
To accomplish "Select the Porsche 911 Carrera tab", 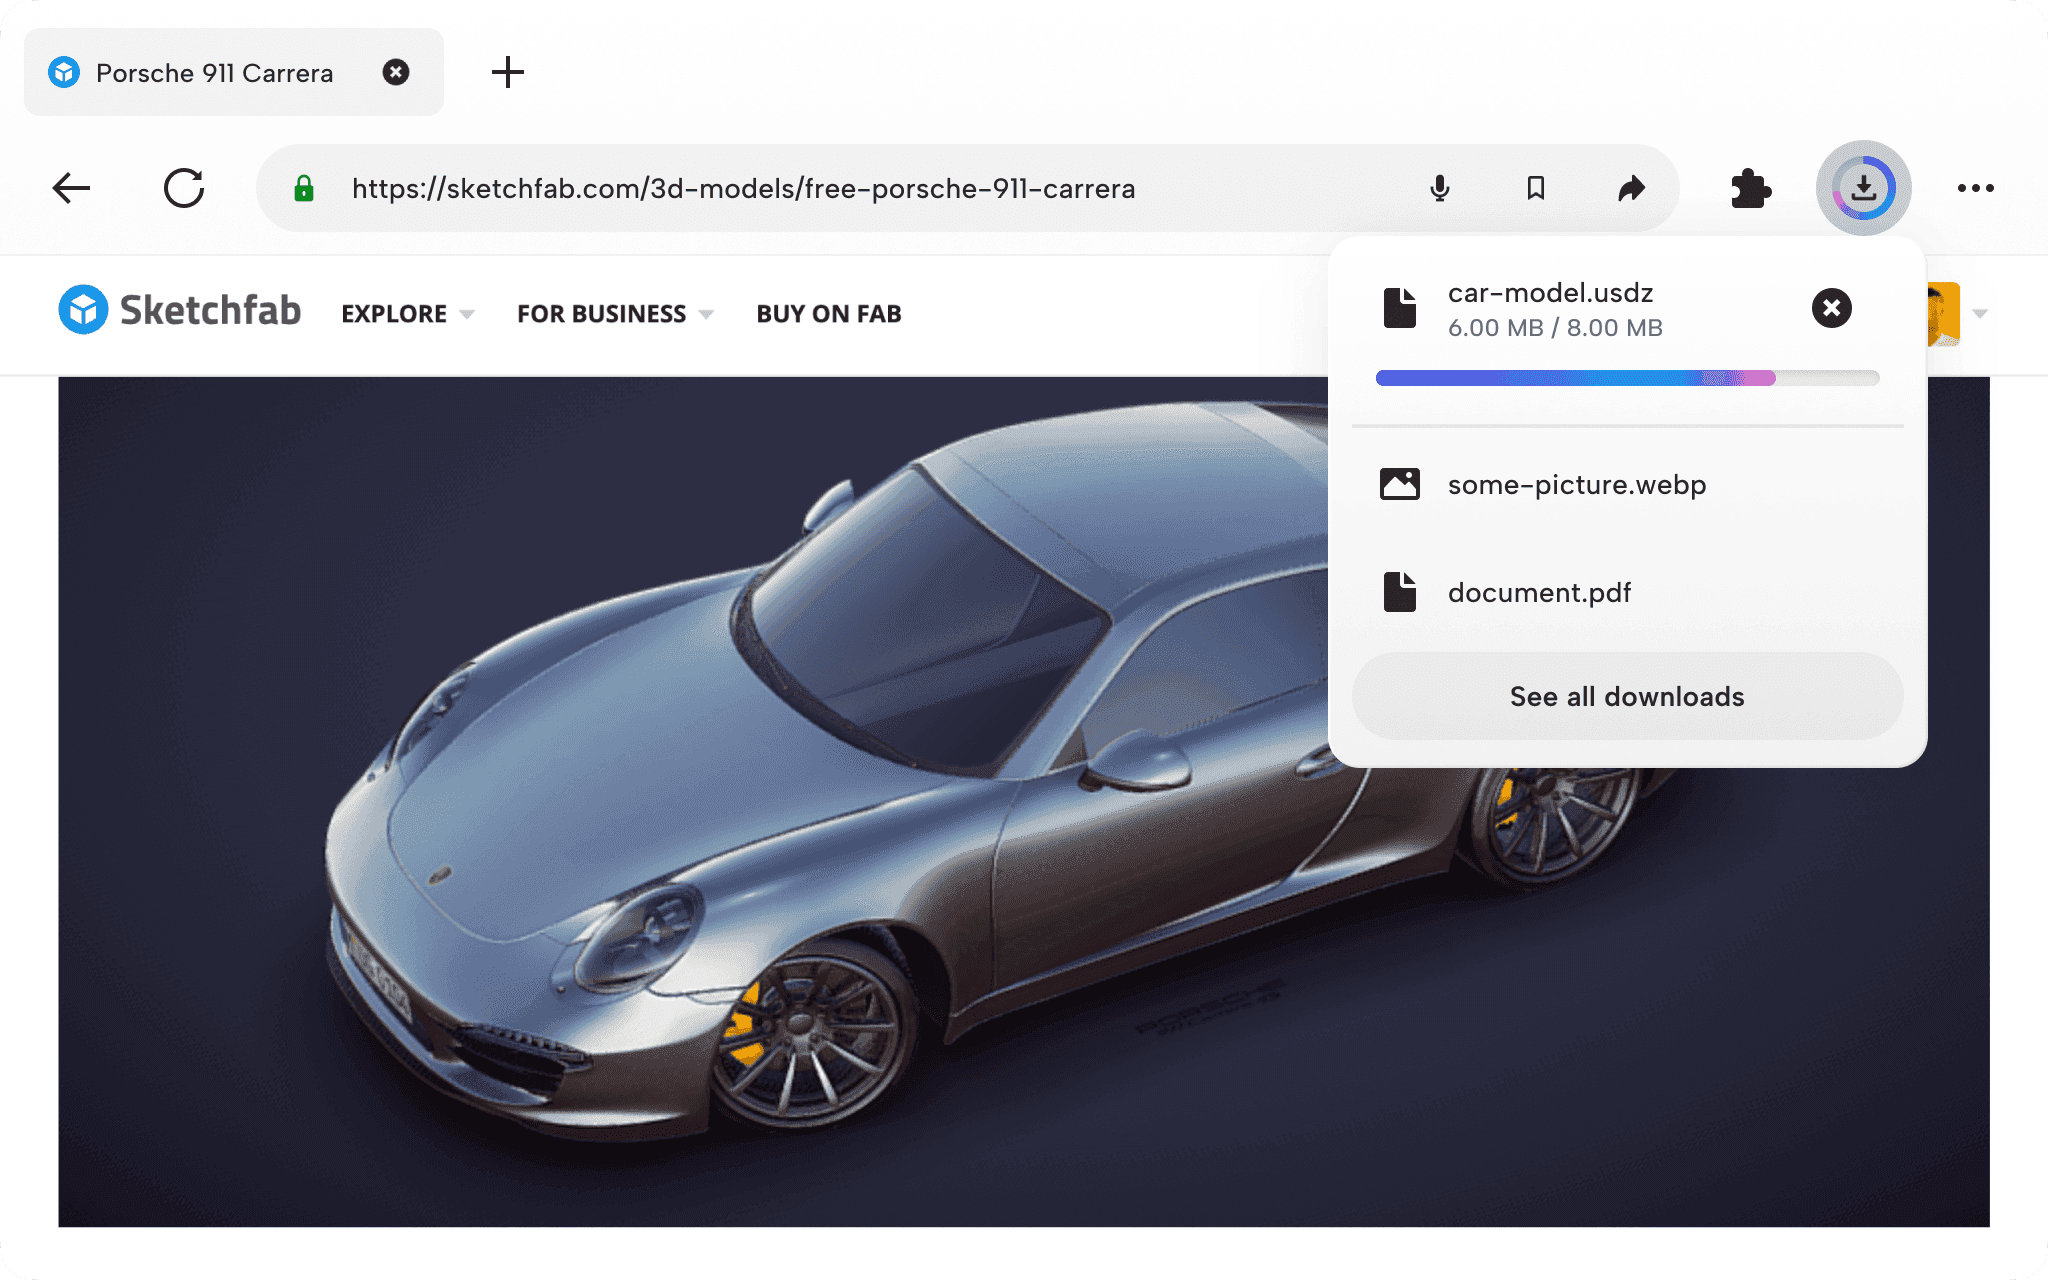I will point(214,73).
